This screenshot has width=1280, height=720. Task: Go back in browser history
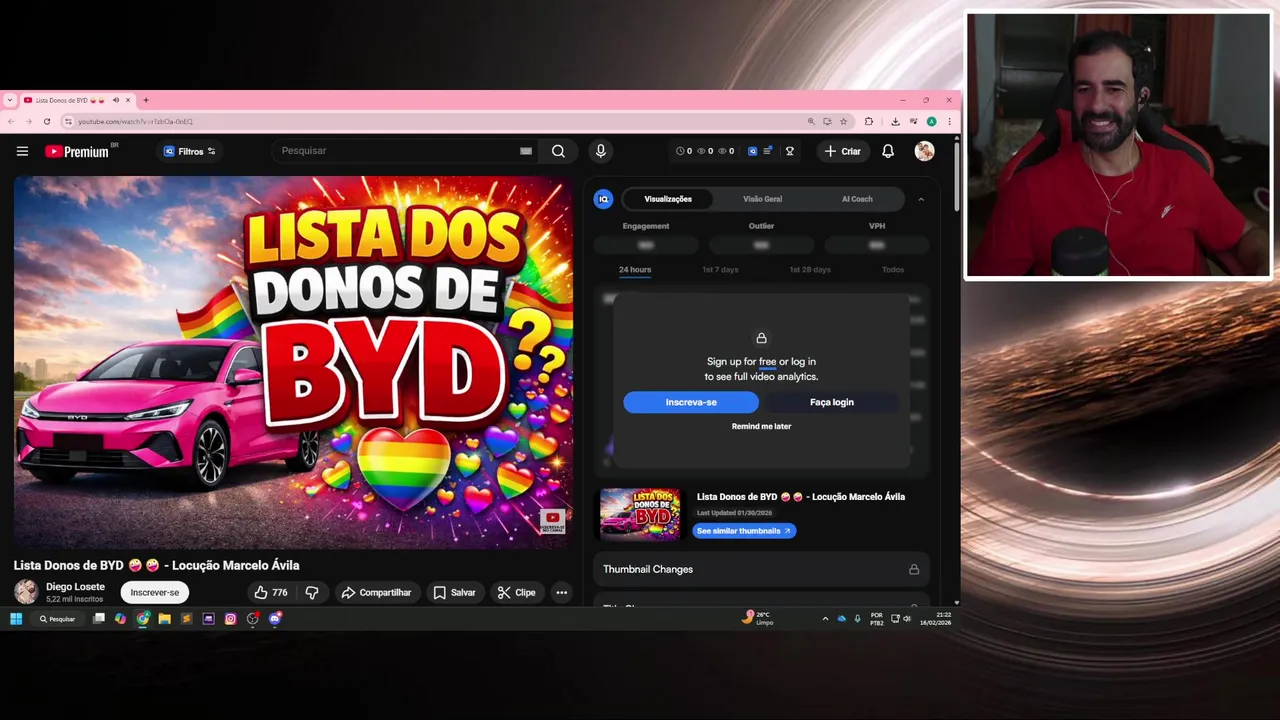[11, 121]
